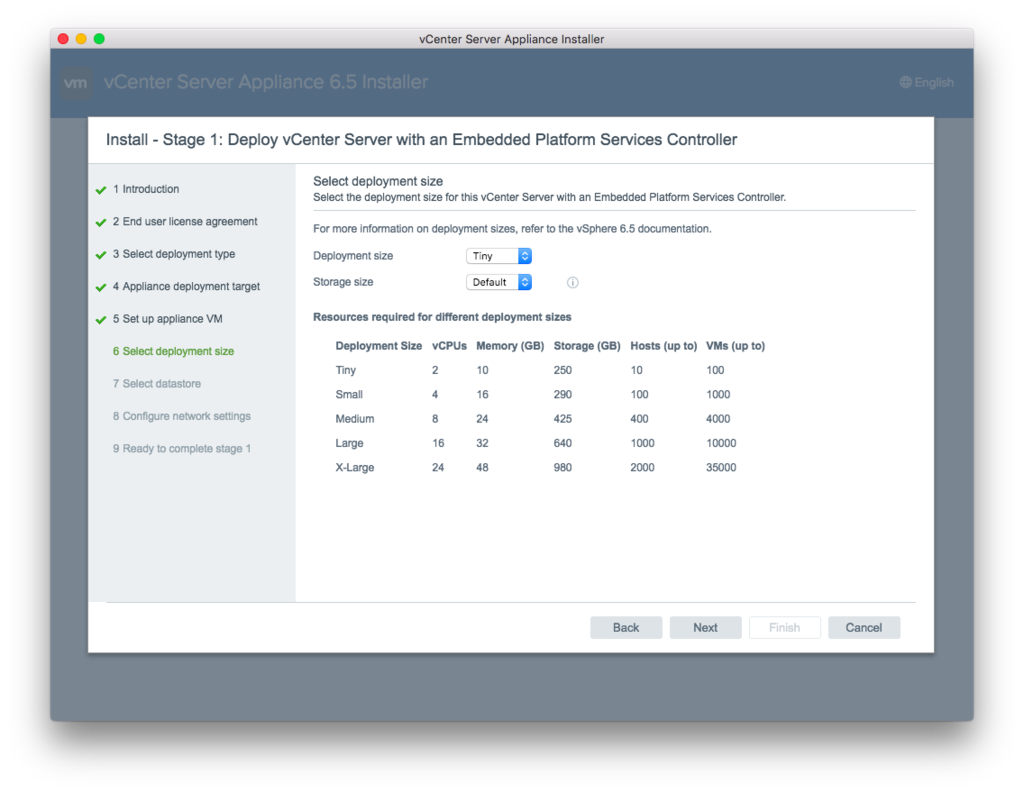Go to step 1 Introduction
This screenshot has width=1024, height=793.
(x=146, y=189)
